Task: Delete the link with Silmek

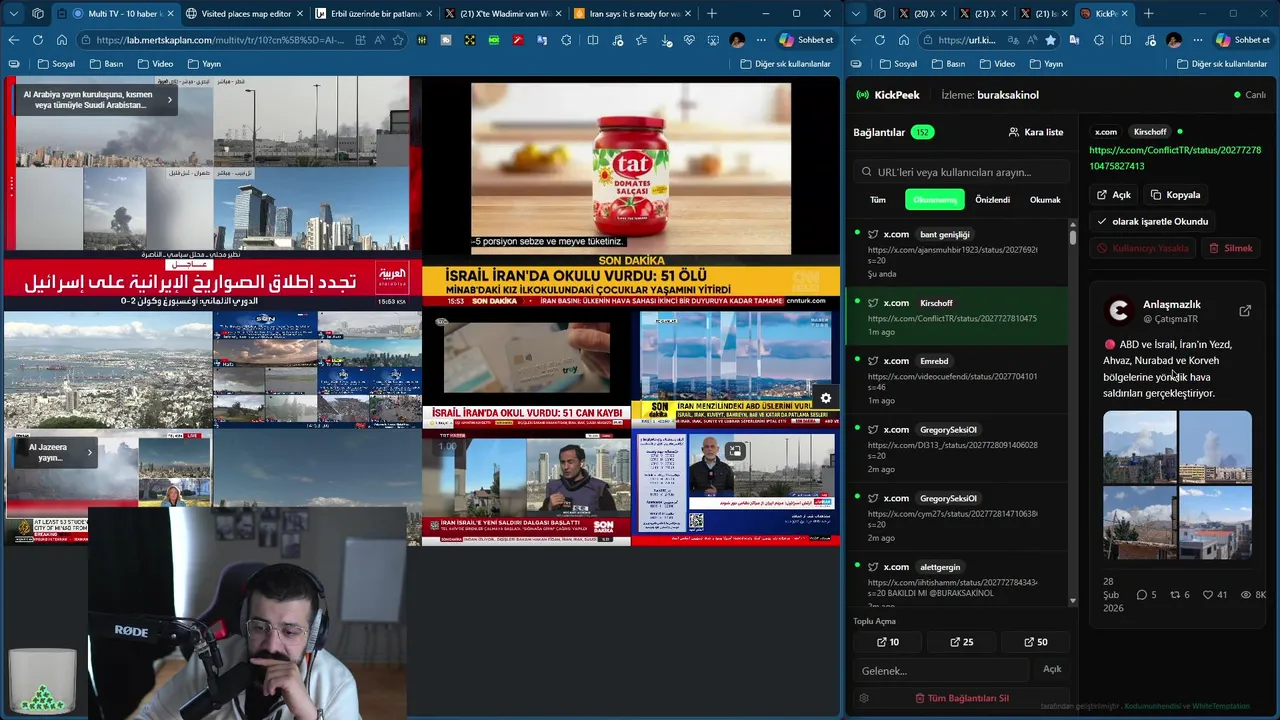Action: (x=1230, y=248)
